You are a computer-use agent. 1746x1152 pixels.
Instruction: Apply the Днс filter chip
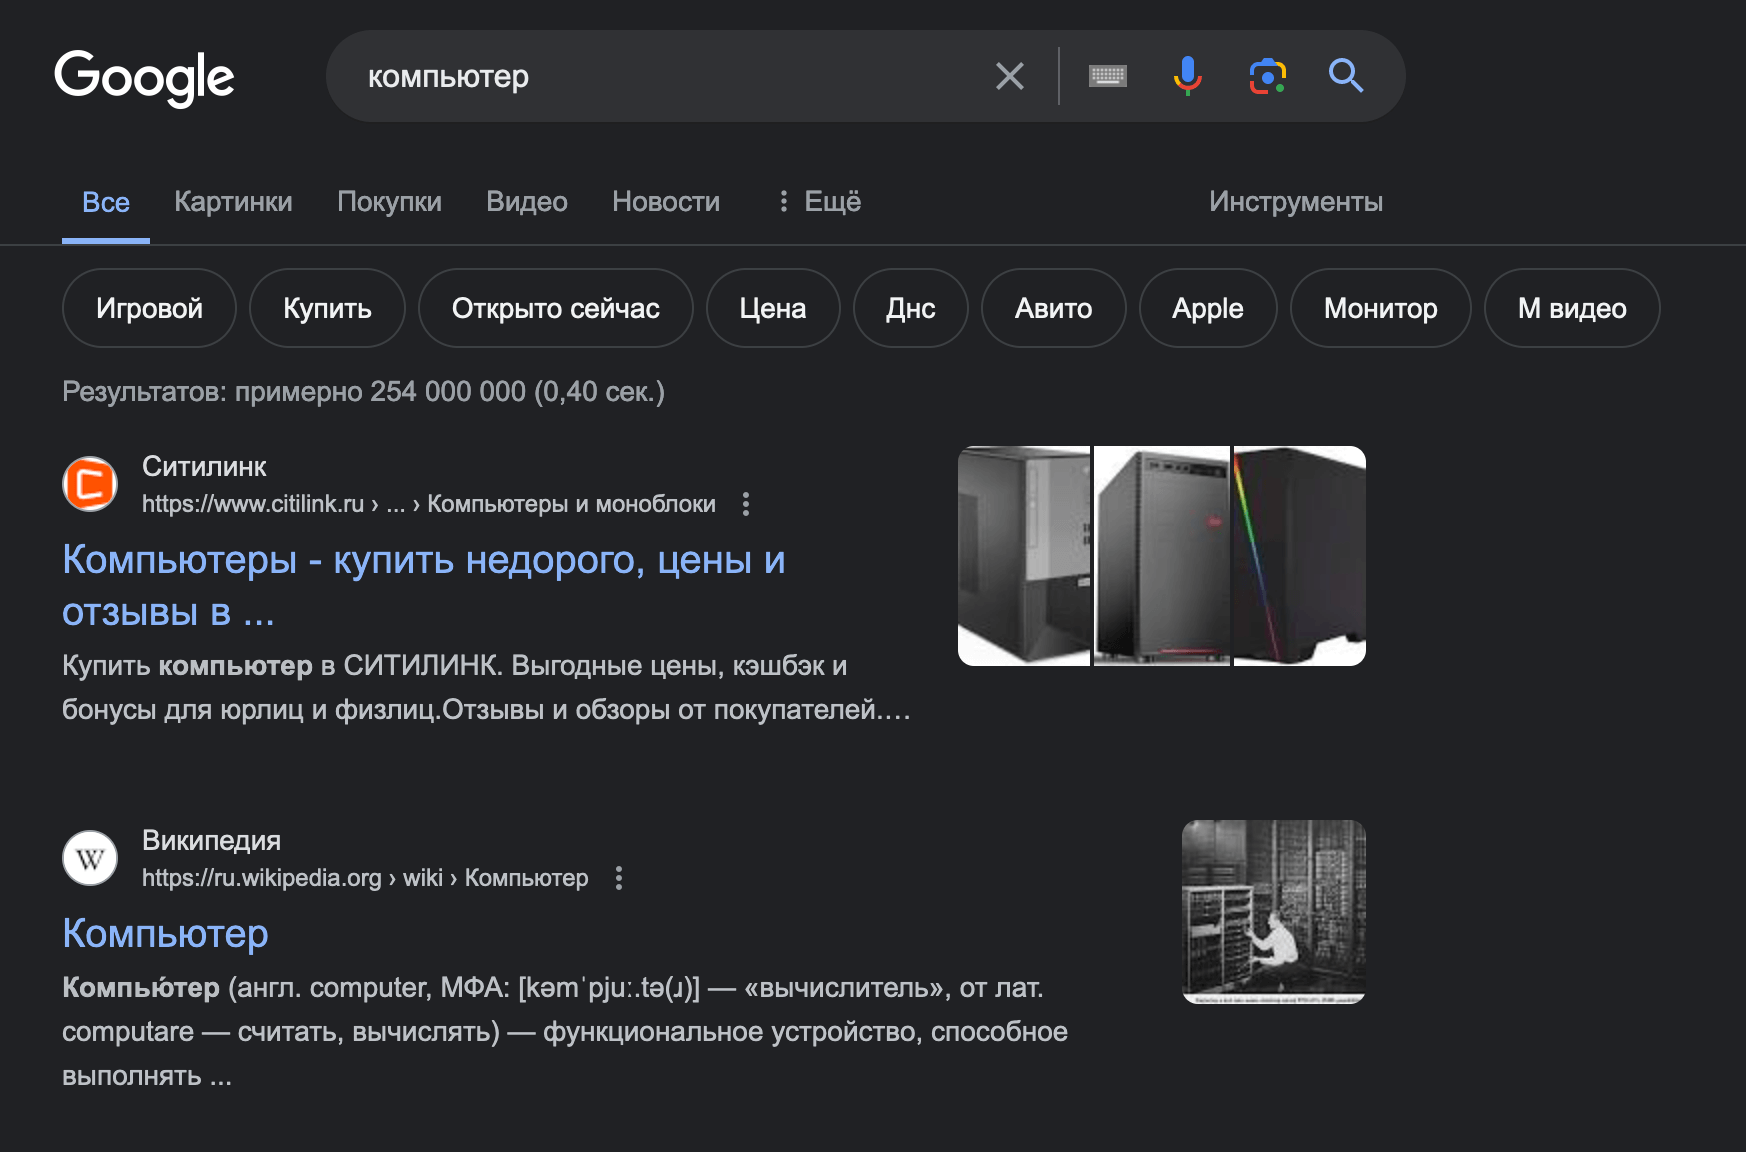(x=911, y=308)
